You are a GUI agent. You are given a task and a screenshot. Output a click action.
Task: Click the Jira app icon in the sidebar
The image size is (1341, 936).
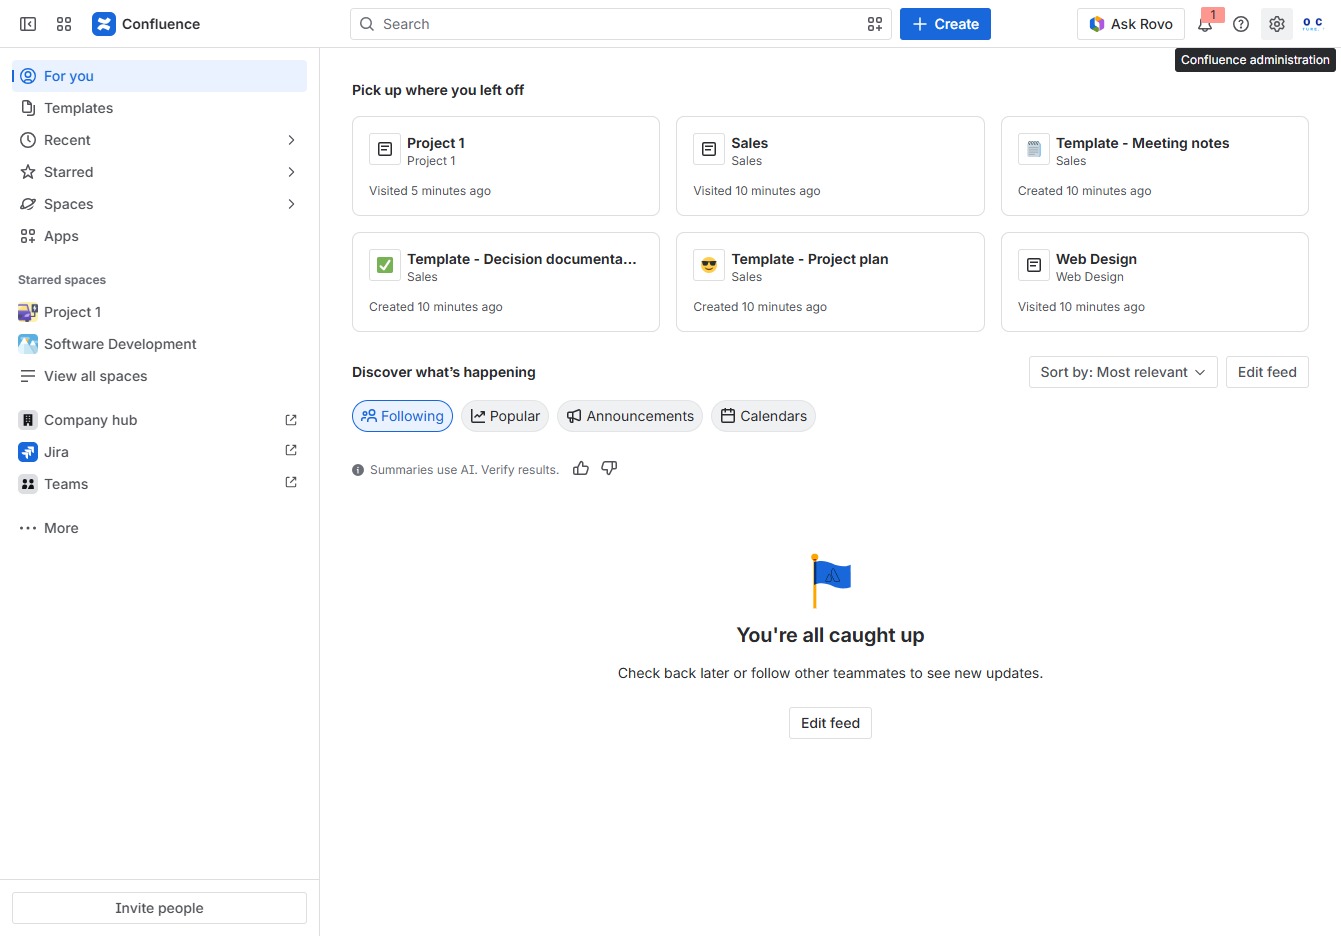(x=28, y=452)
